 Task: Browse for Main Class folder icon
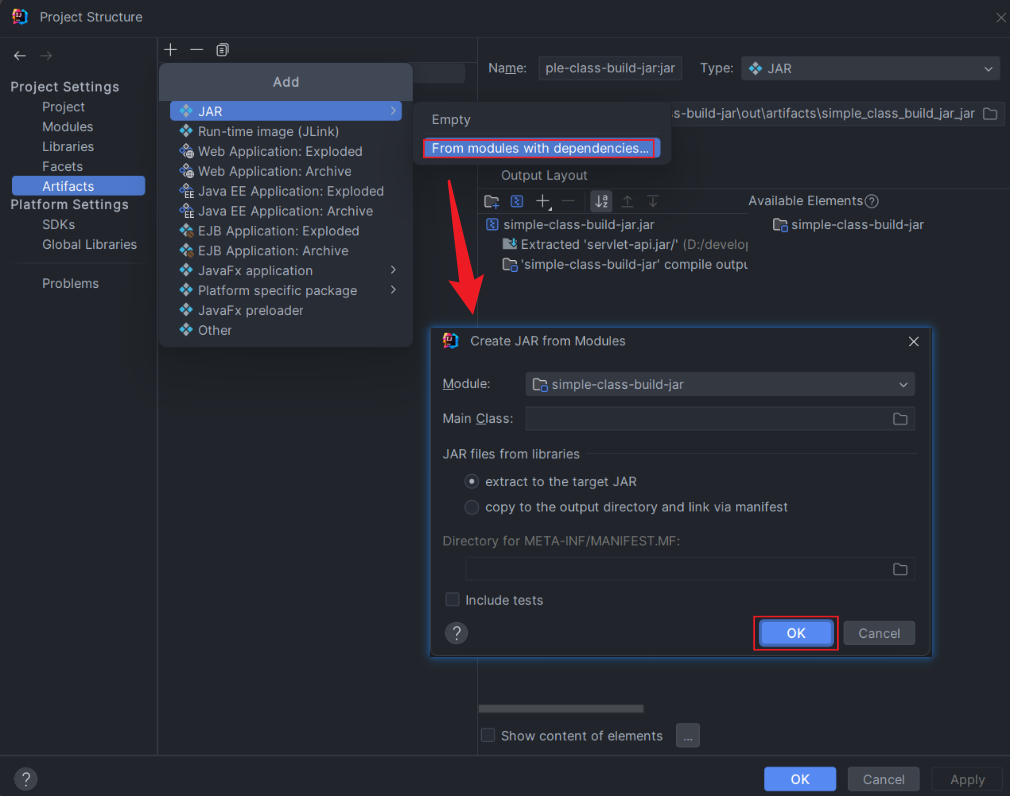[x=900, y=419]
